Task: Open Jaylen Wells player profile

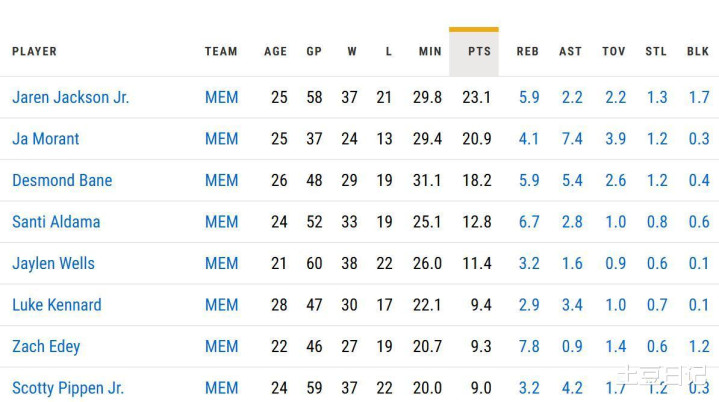Action: click(x=53, y=263)
